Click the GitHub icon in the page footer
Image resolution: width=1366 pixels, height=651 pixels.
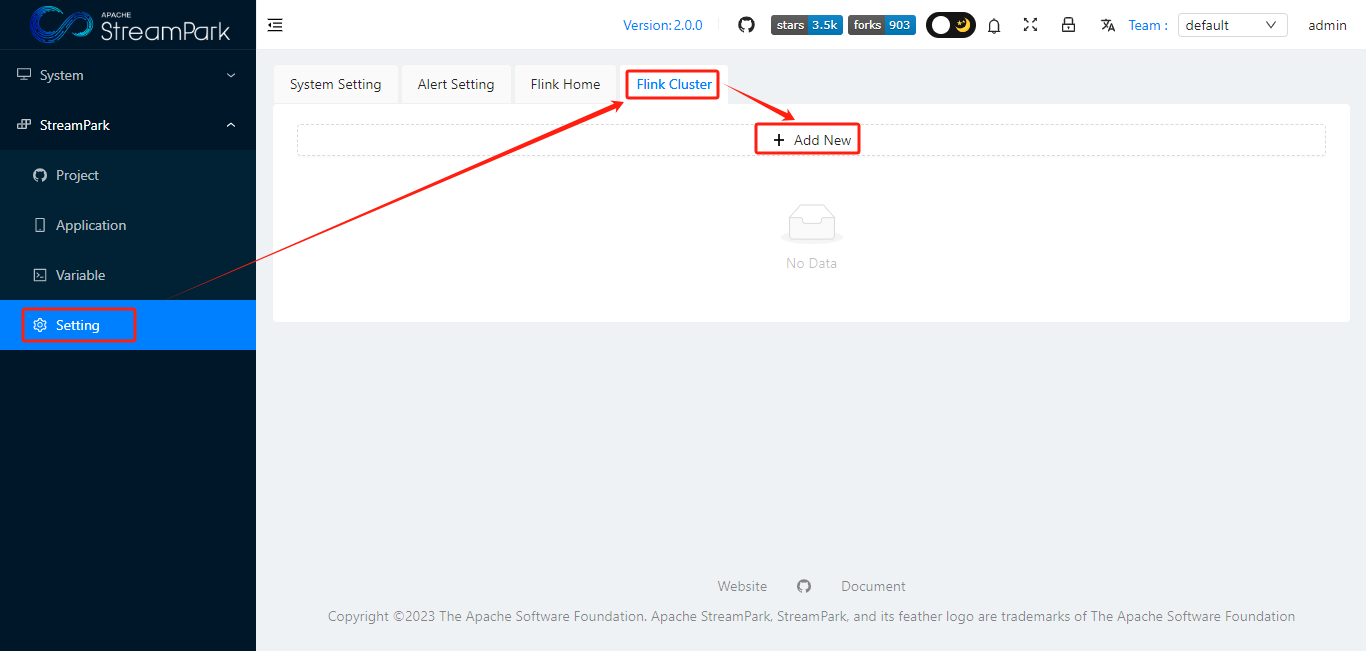coord(803,586)
